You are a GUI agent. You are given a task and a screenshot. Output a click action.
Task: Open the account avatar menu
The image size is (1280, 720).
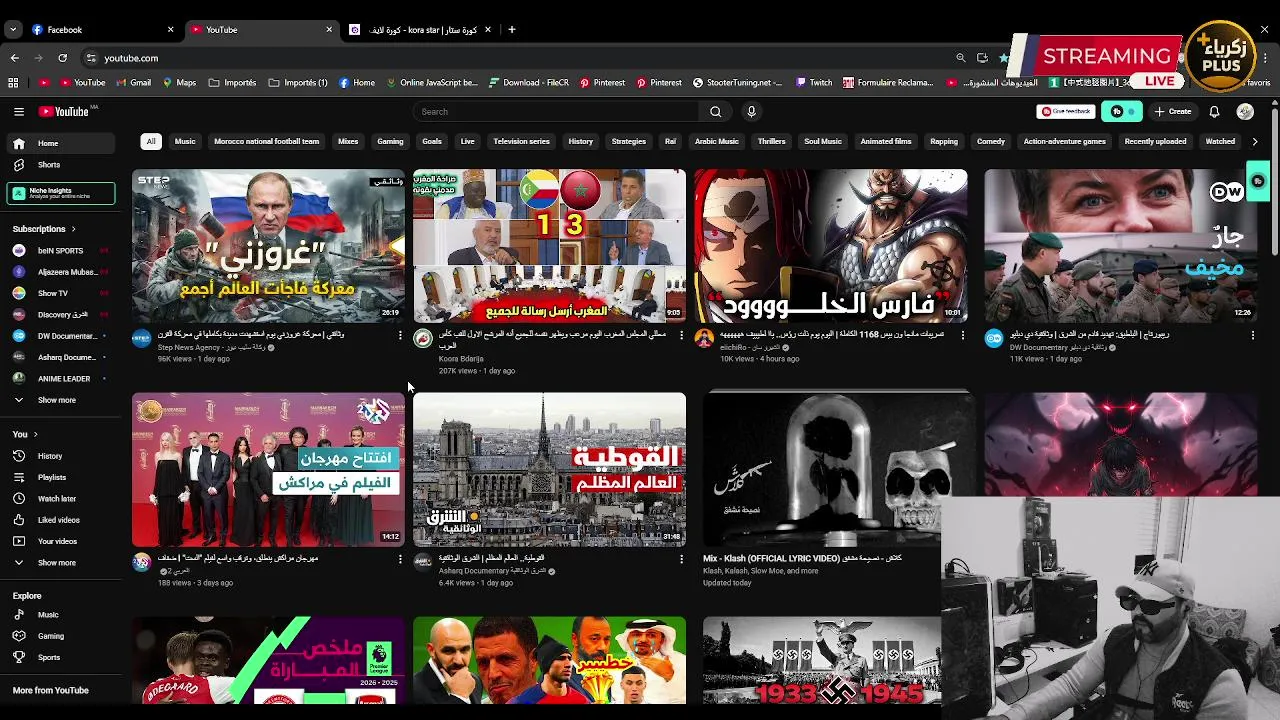[x=1245, y=112]
